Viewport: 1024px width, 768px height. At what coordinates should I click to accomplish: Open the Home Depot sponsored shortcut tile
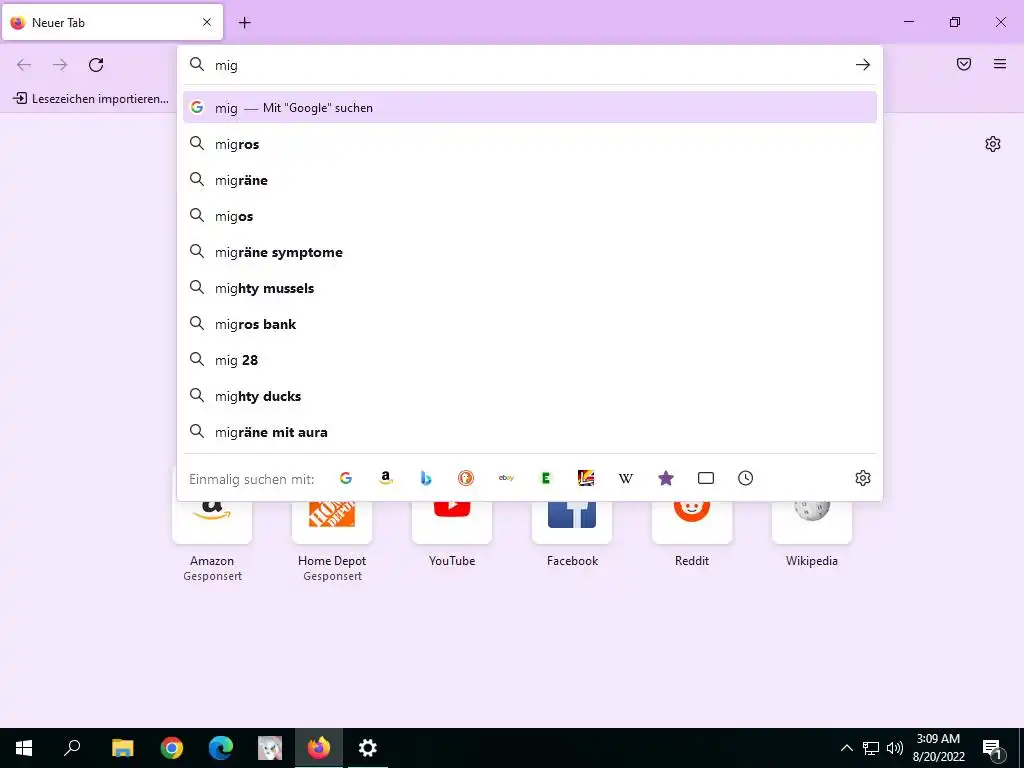tap(332, 522)
